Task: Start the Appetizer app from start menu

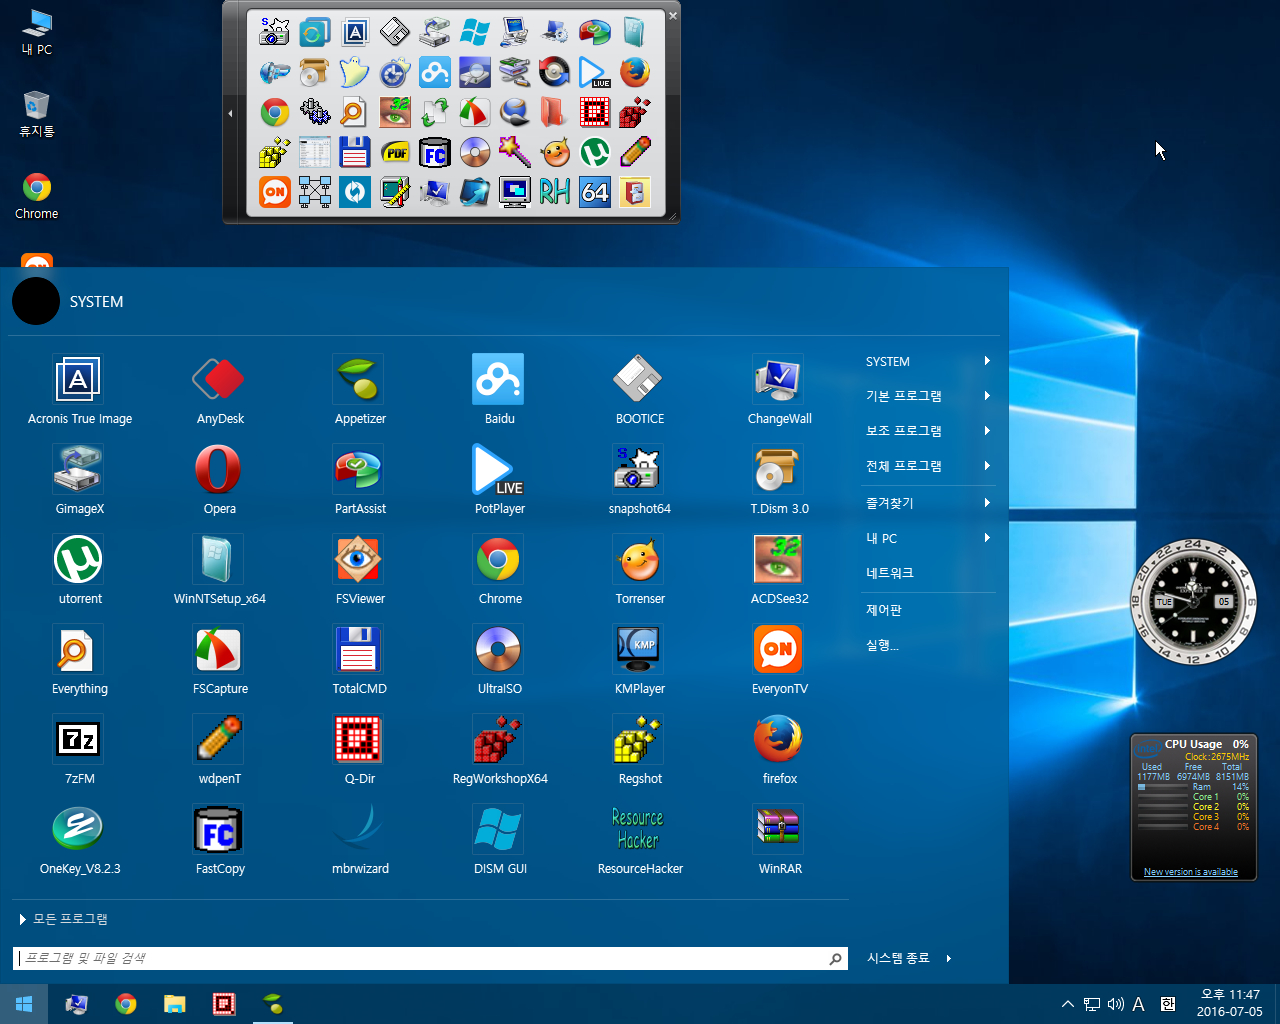Action: [360, 390]
